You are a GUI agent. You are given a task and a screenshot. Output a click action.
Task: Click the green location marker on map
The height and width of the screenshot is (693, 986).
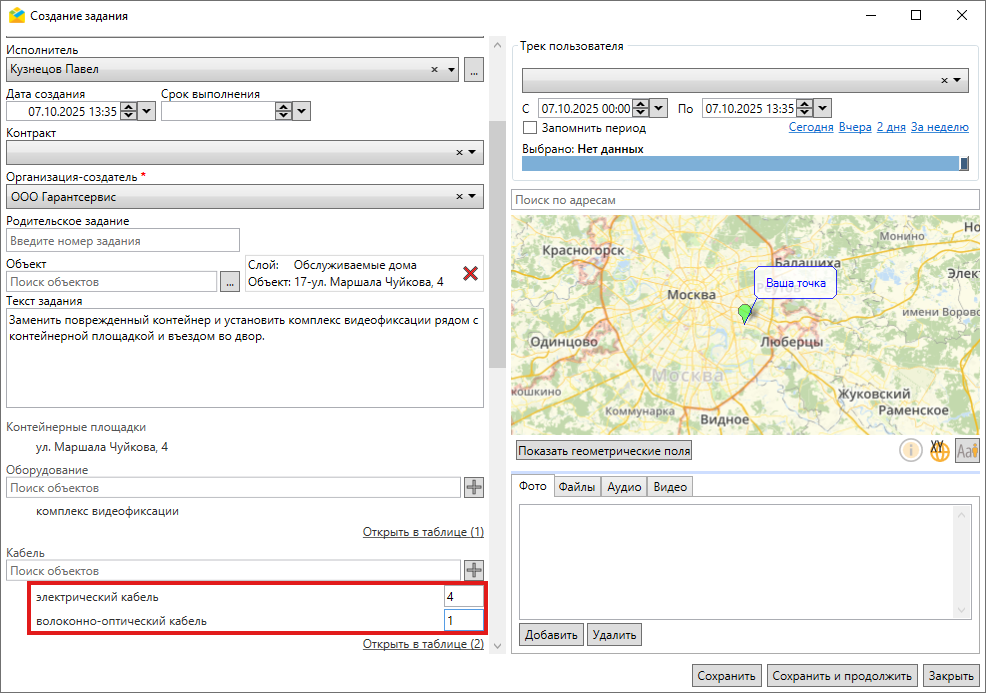click(744, 313)
